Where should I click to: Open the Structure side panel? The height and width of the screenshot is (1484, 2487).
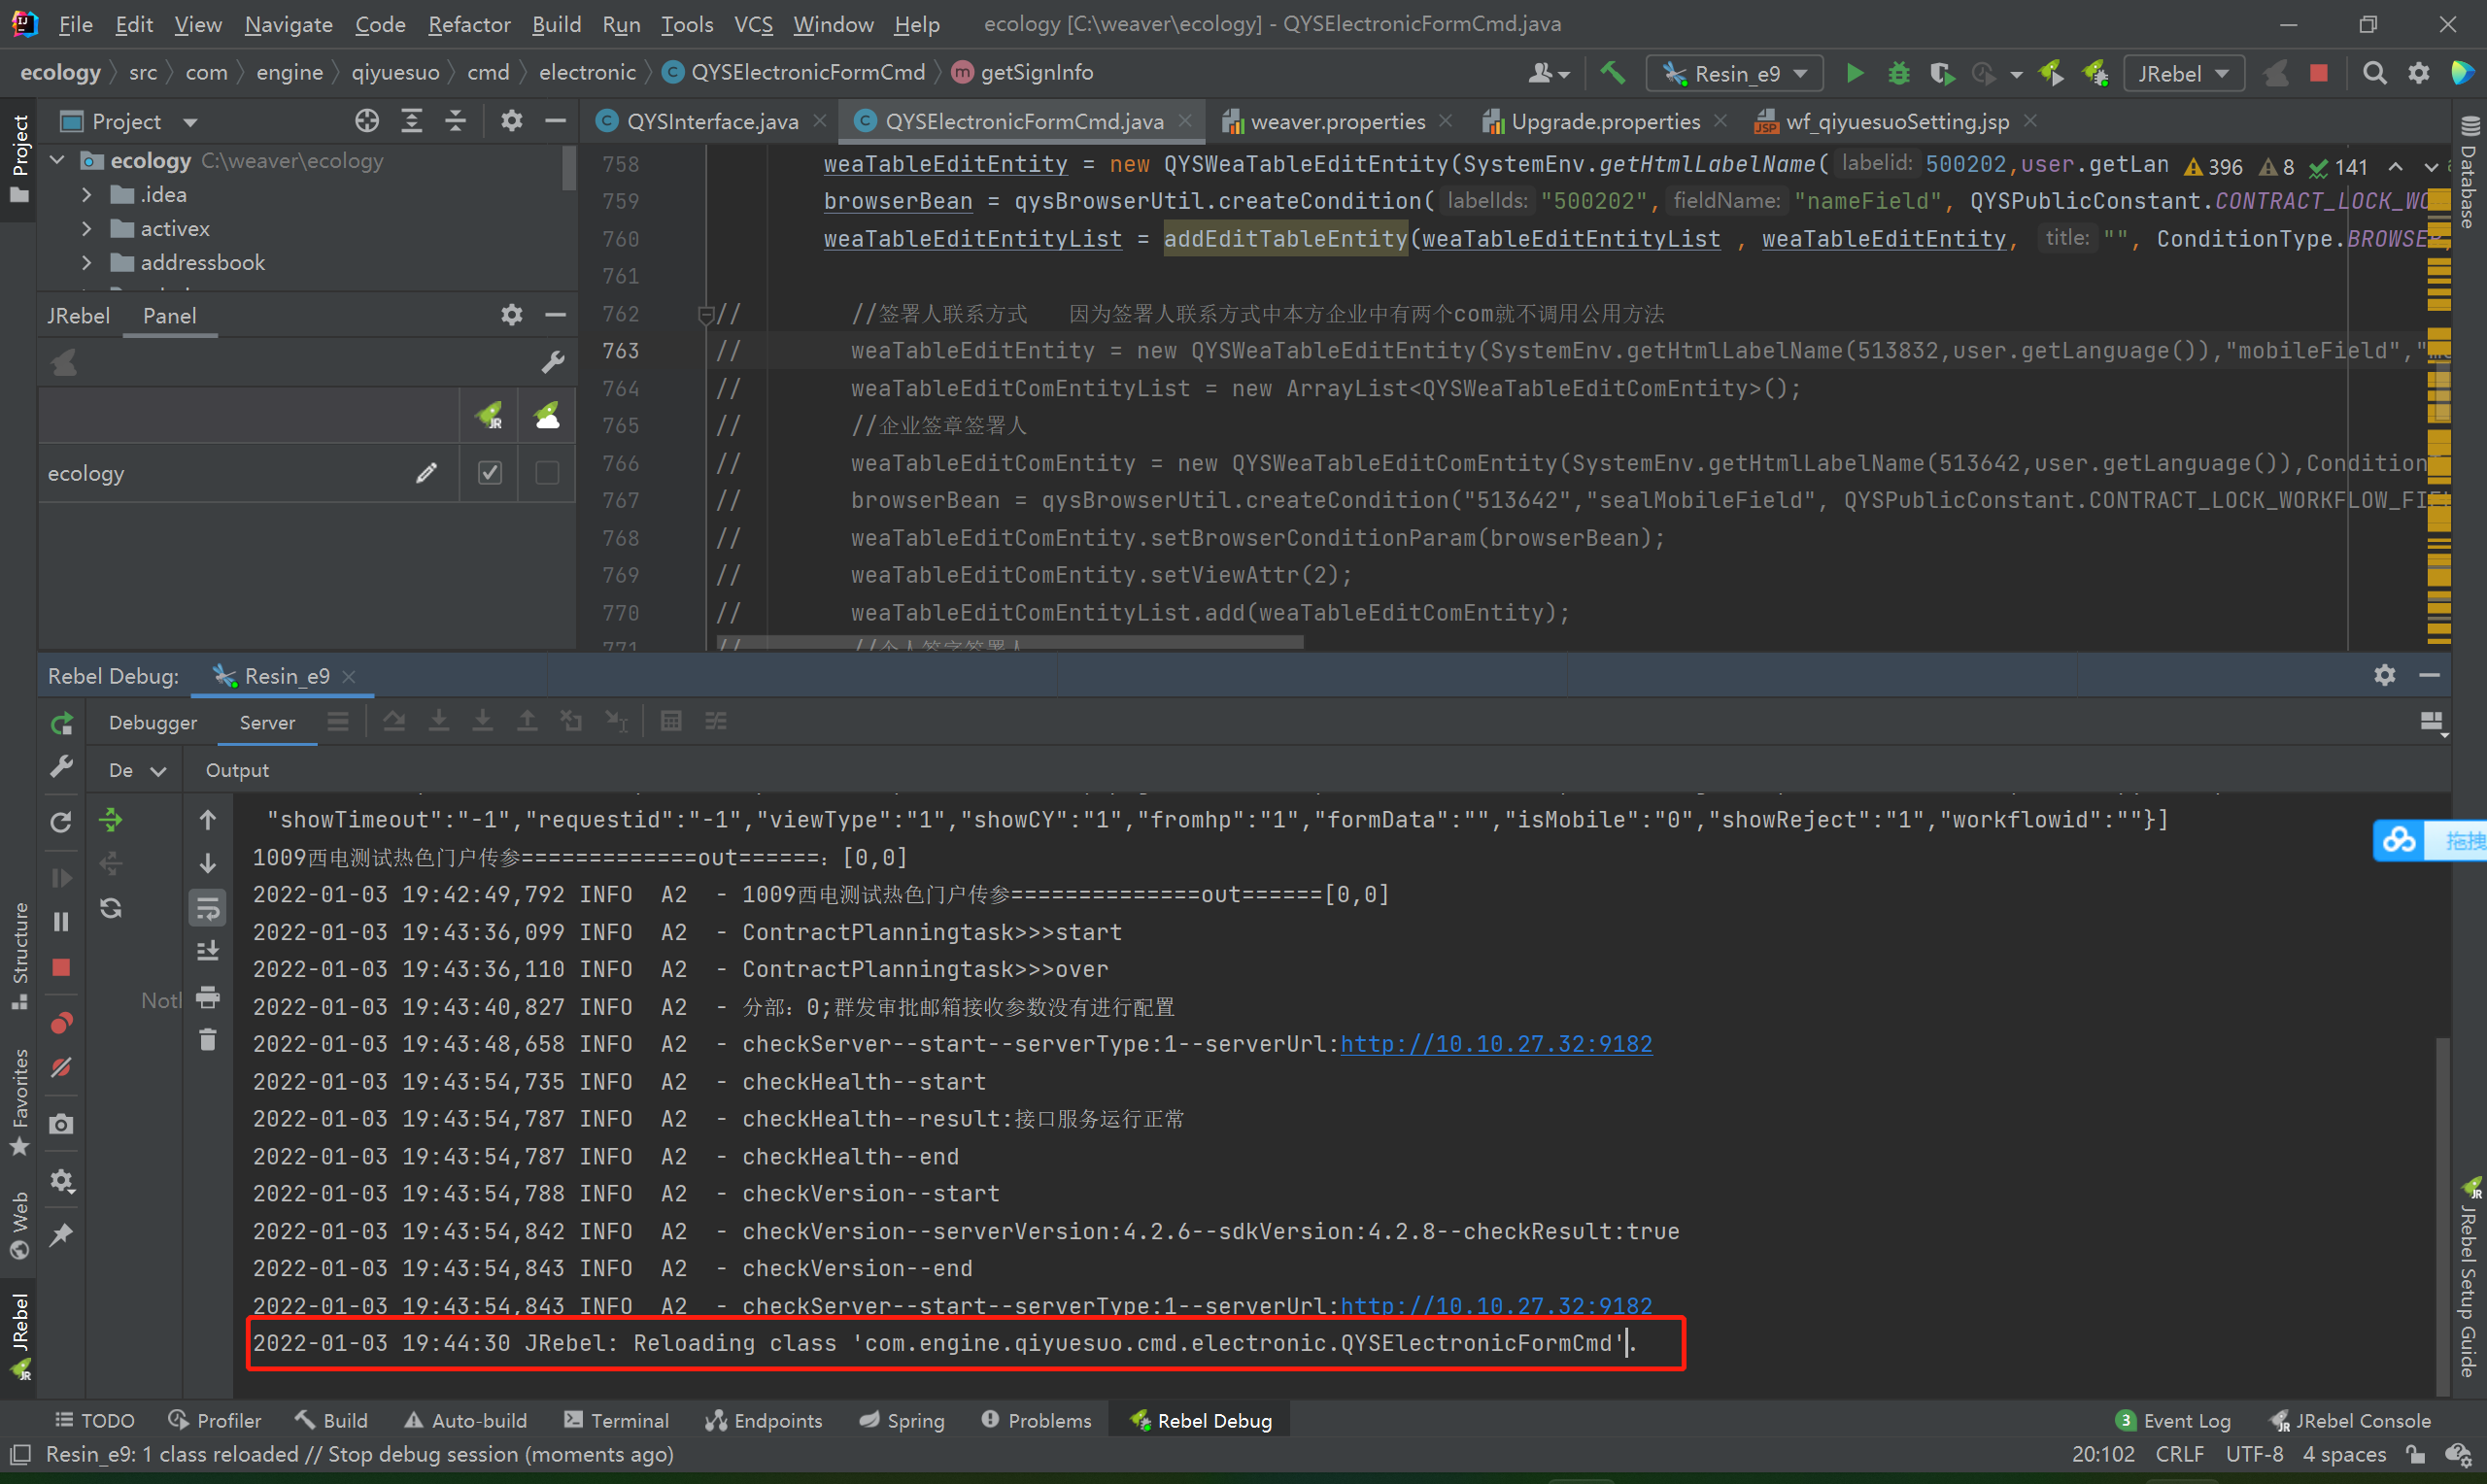[x=19, y=955]
